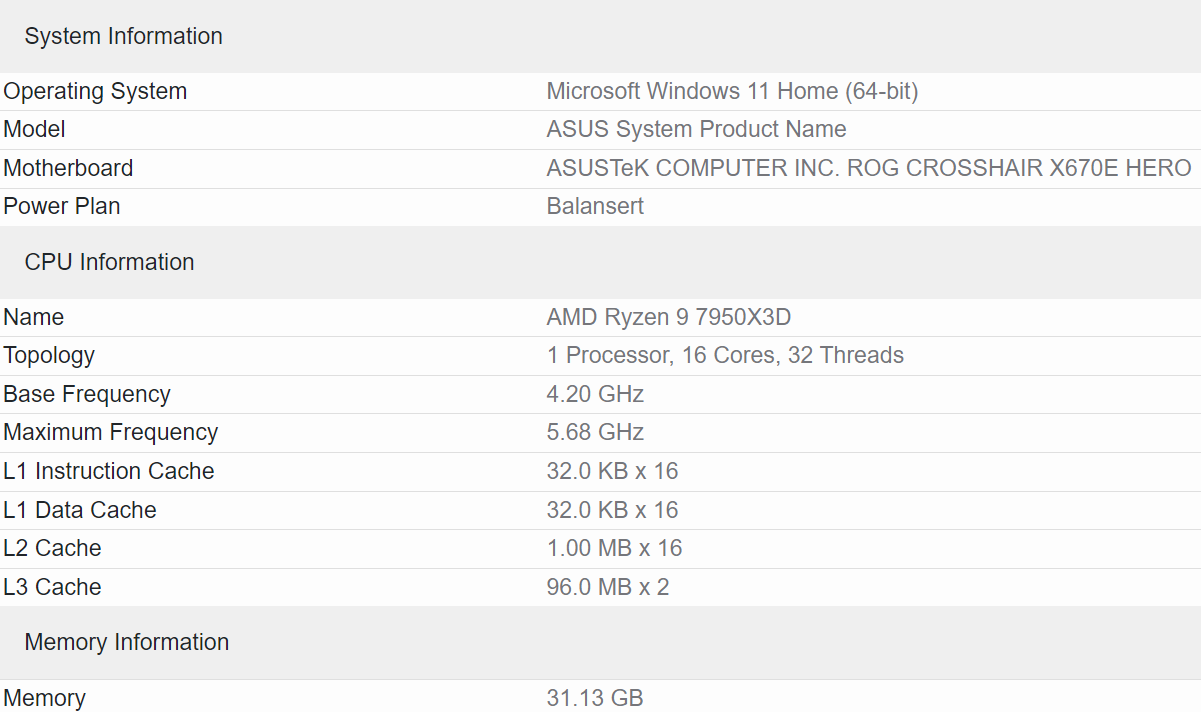Click the Power Plan label
This screenshot has height=712, width=1201.
coord(62,206)
